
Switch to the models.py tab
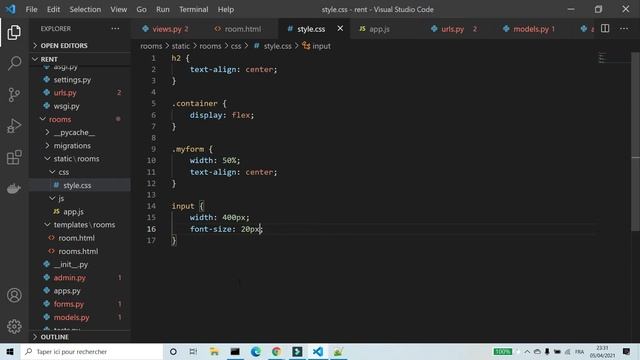[530, 29]
